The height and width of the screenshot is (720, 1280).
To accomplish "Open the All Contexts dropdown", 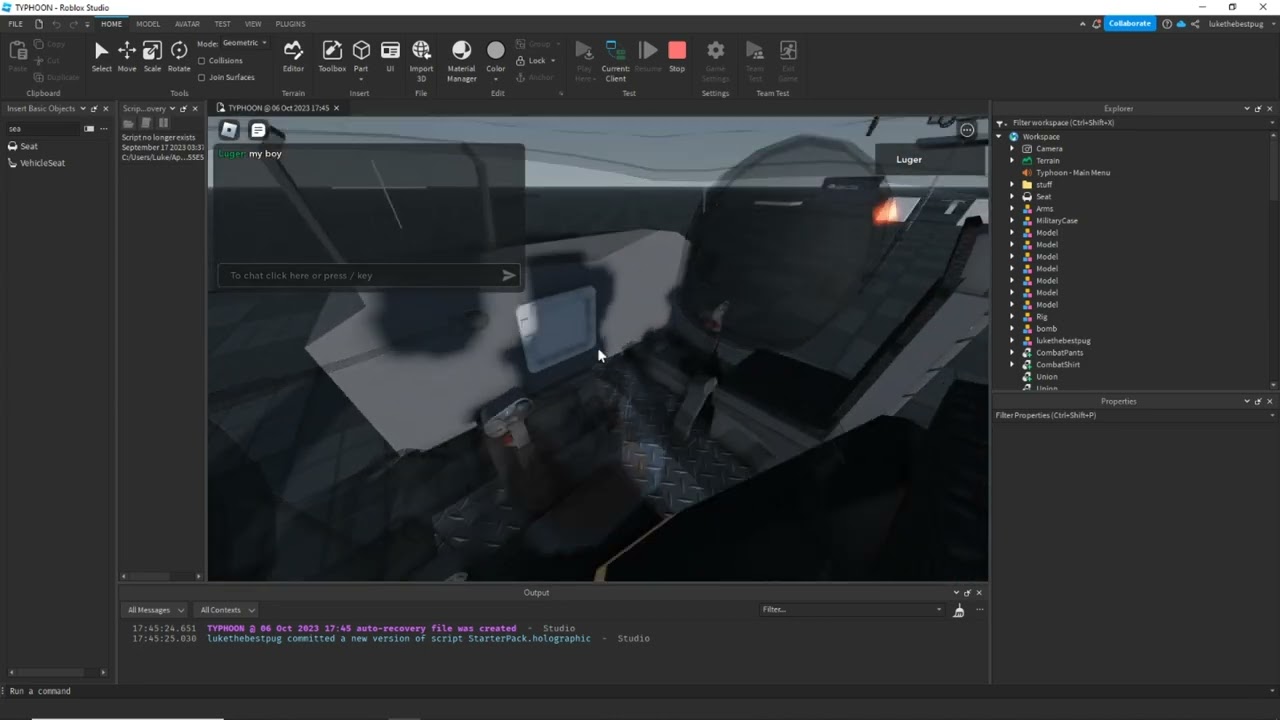I will [227, 610].
